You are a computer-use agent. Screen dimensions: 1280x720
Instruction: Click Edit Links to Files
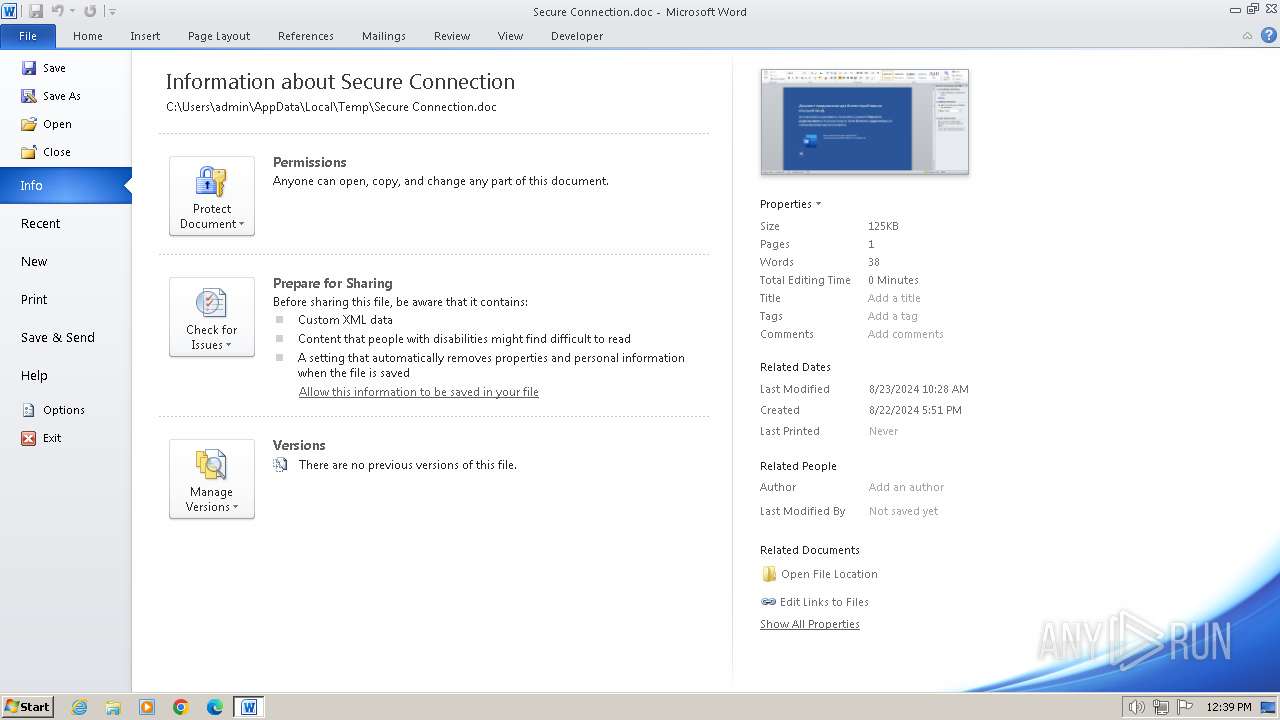pos(824,602)
